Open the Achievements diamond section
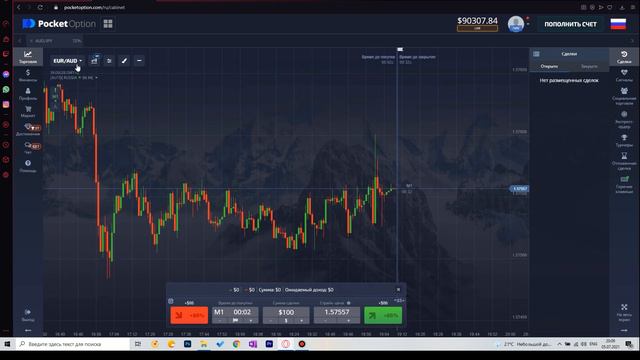This screenshot has width=640, height=360. [x=28, y=129]
